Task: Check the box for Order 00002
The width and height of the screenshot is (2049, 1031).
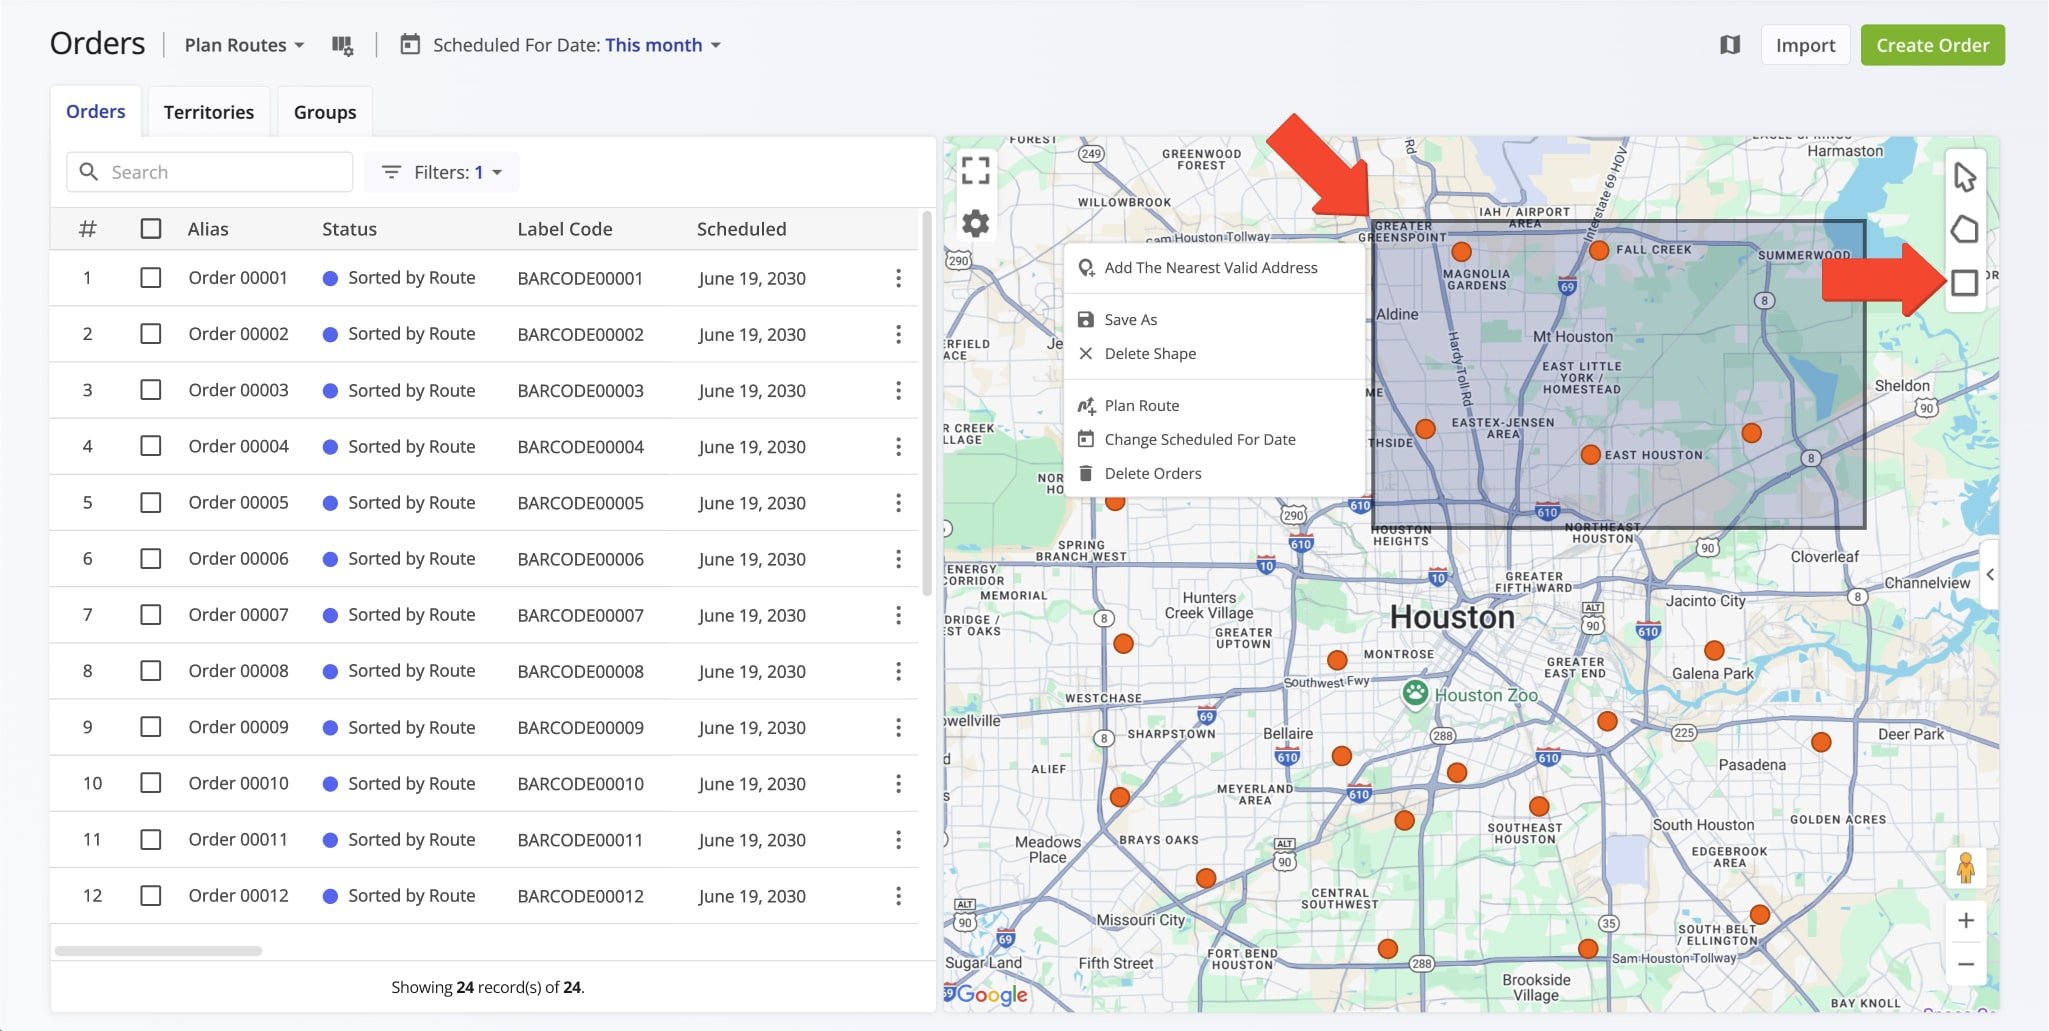Action: click(151, 334)
